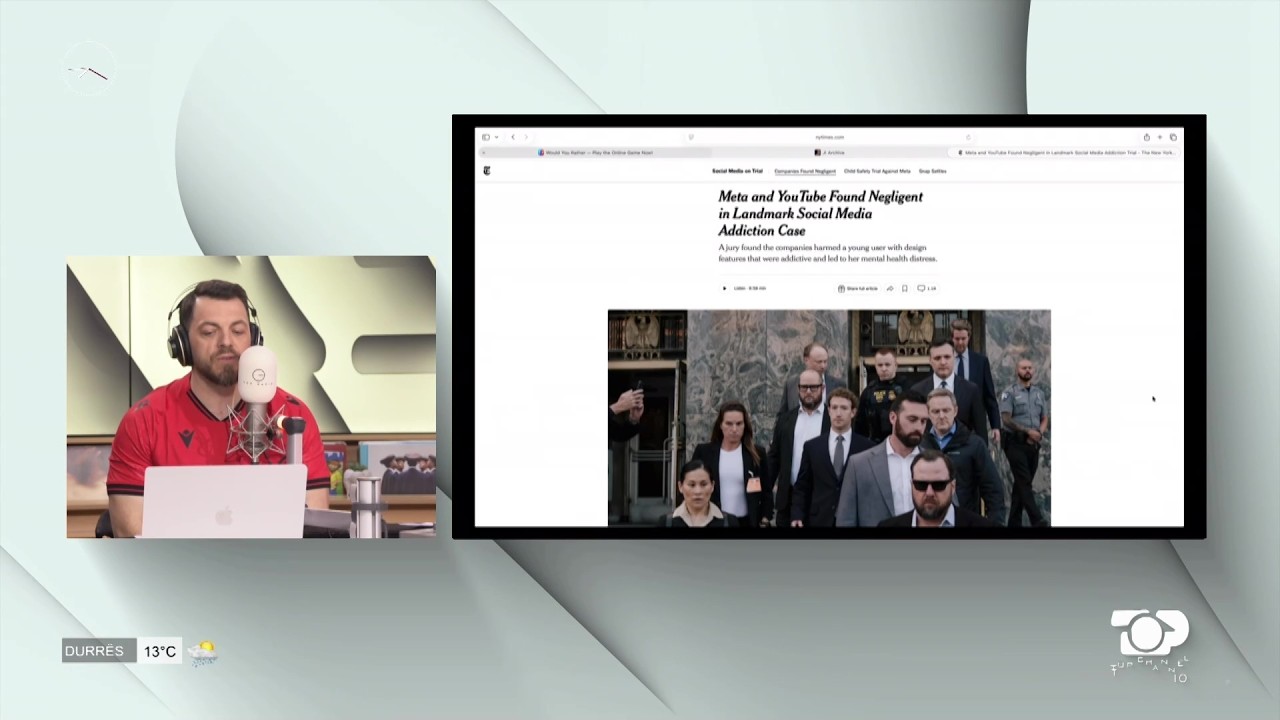The height and width of the screenshot is (720, 1280).
Task: Click the 'Social Media on Trial' label
Action: click(x=737, y=171)
